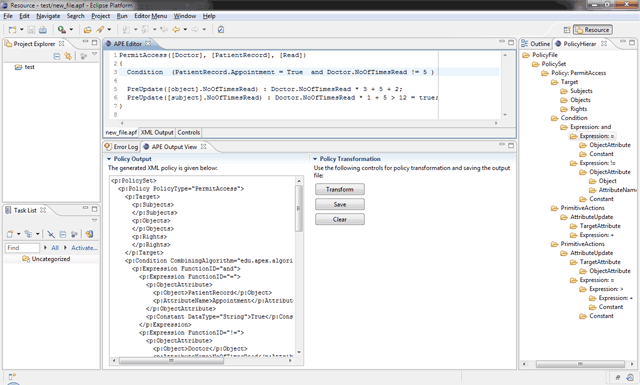The width and height of the screenshot is (640, 385).
Task: Click the Save policy button
Action: pos(340,205)
